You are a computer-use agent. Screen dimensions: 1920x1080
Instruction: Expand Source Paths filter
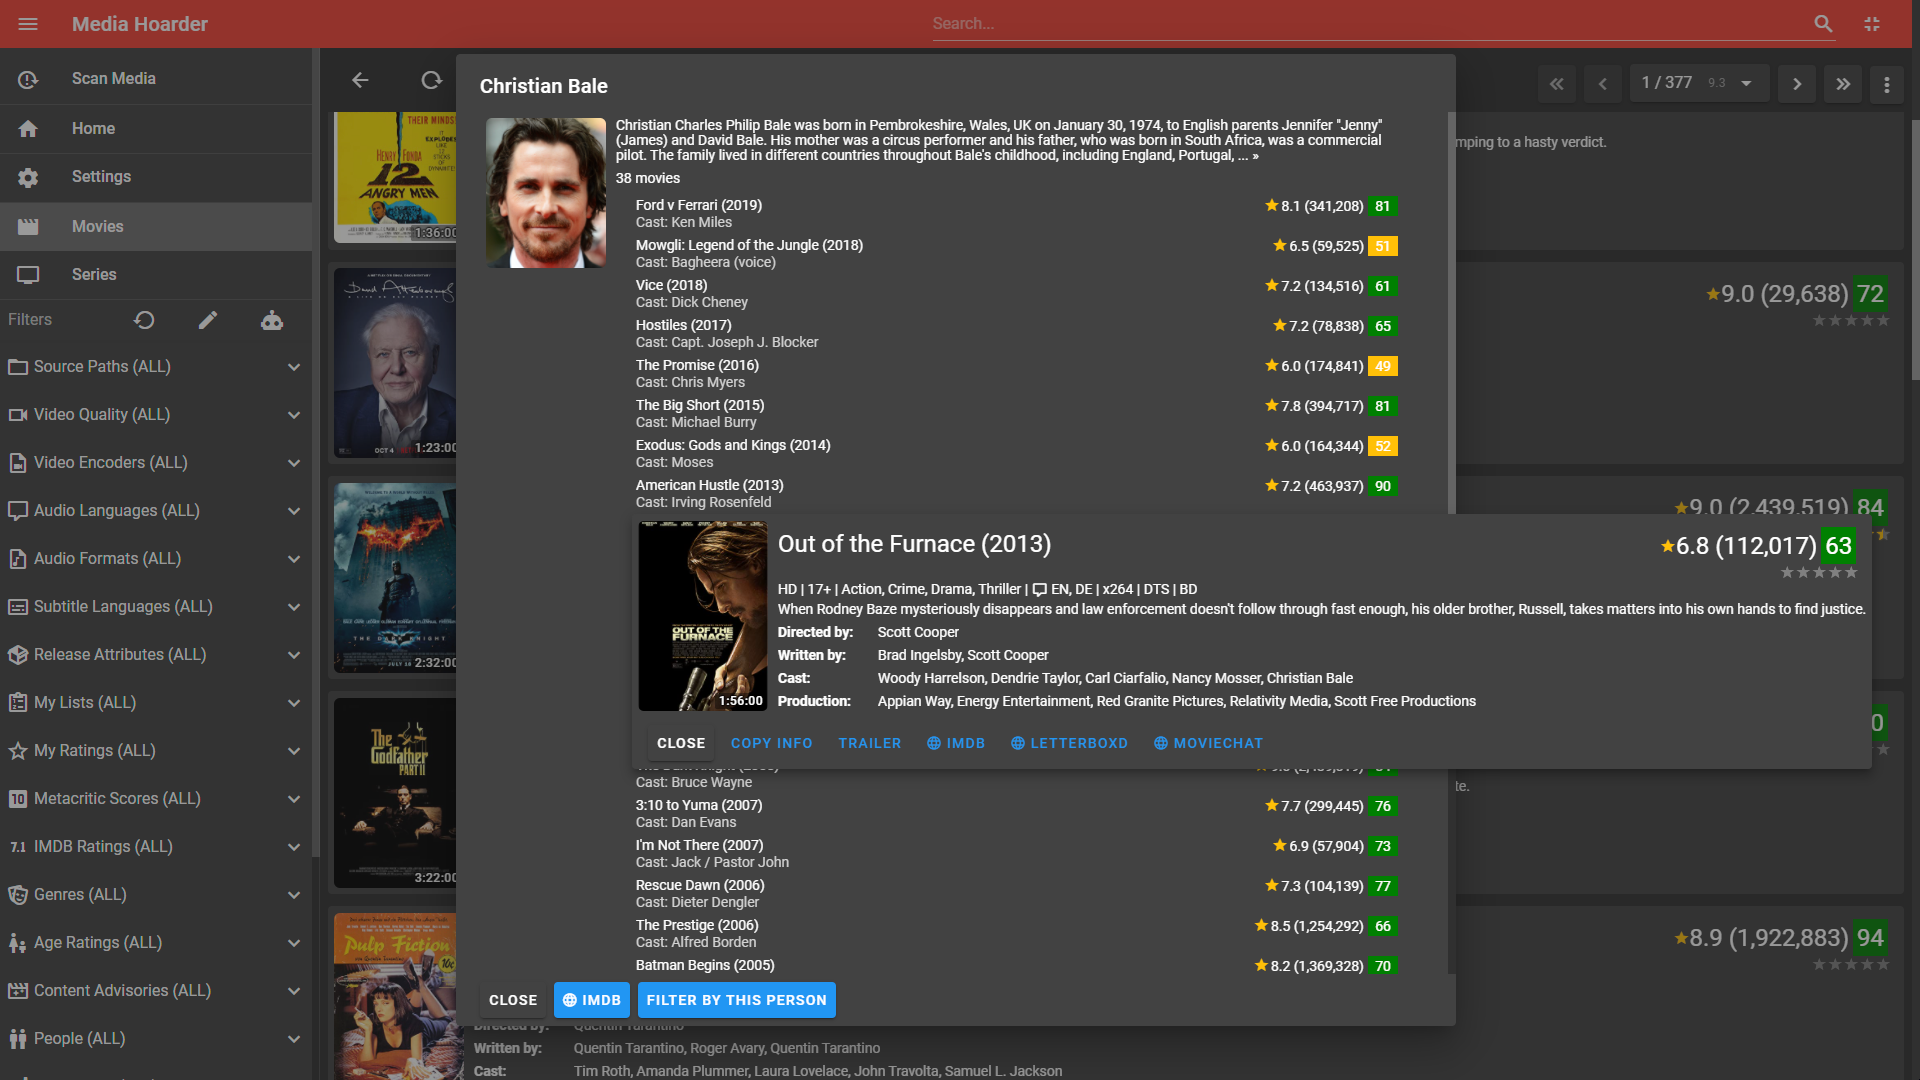tap(294, 367)
